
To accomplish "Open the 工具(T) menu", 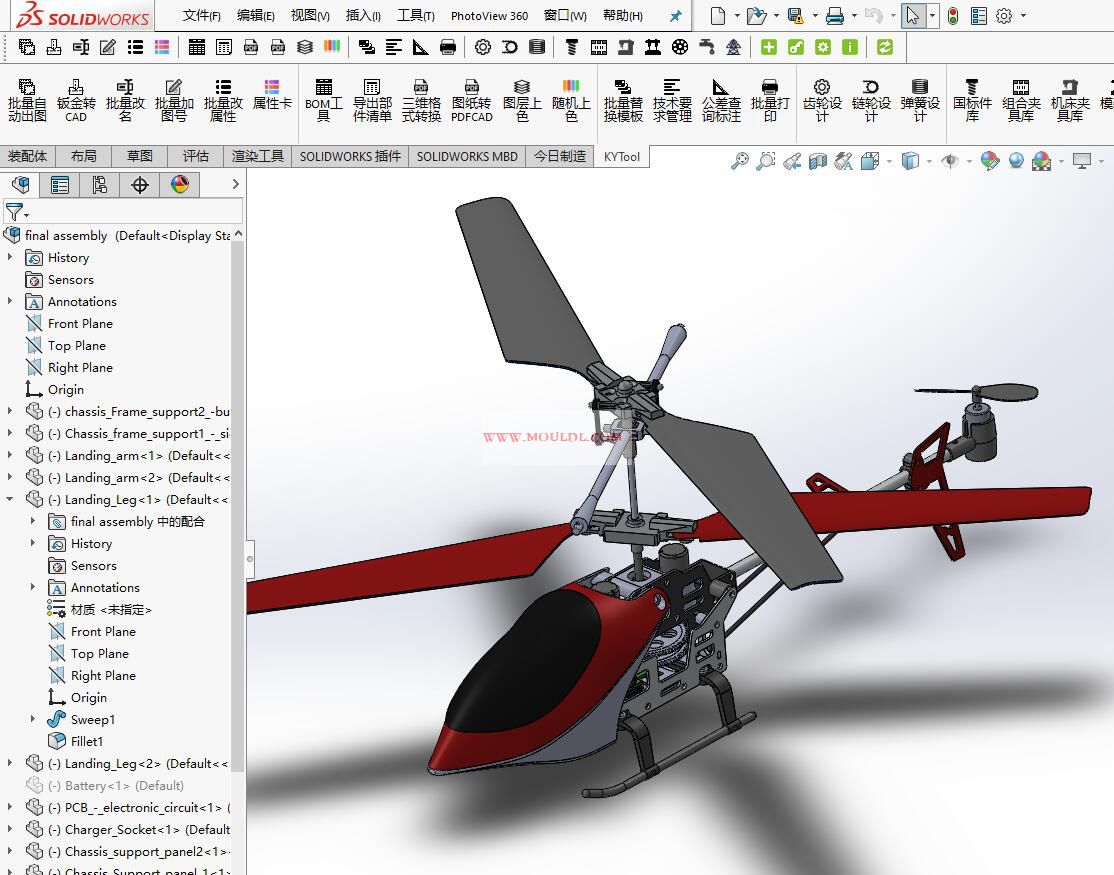I will click(x=415, y=15).
